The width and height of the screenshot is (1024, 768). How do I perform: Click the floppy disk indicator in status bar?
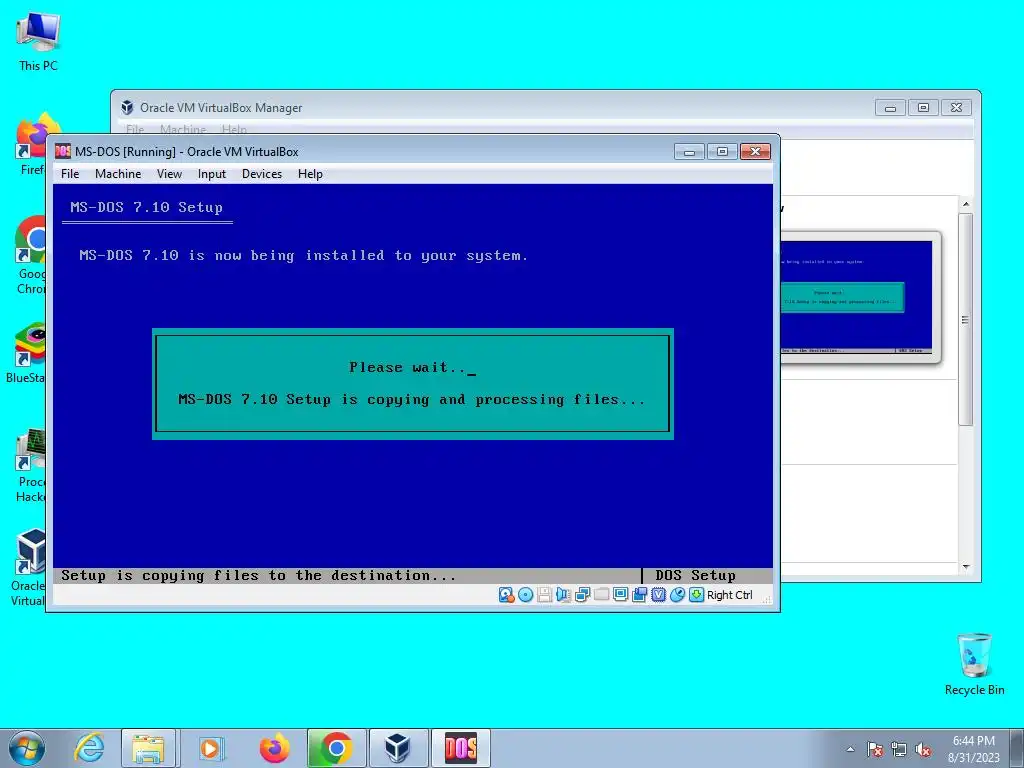coord(544,595)
